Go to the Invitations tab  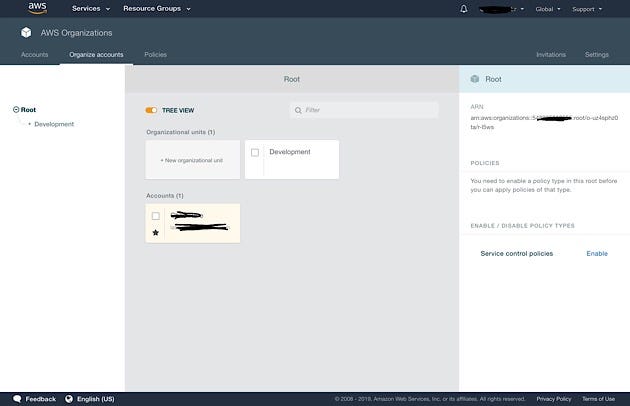[551, 54]
